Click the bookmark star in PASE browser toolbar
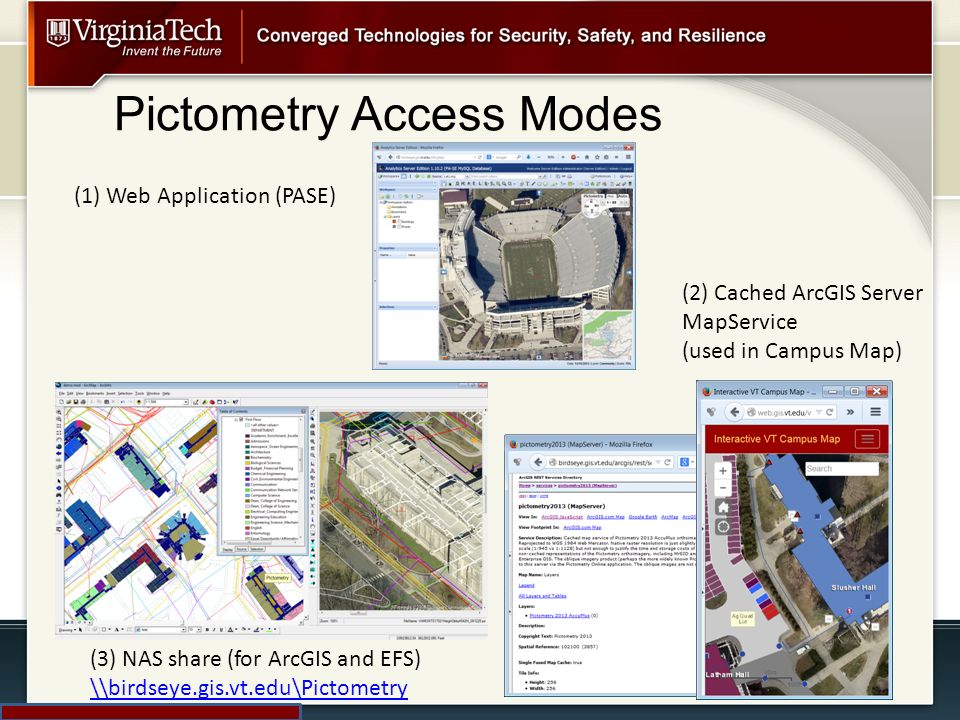Image resolution: width=960 pixels, height=720 pixels. pos(597,157)
